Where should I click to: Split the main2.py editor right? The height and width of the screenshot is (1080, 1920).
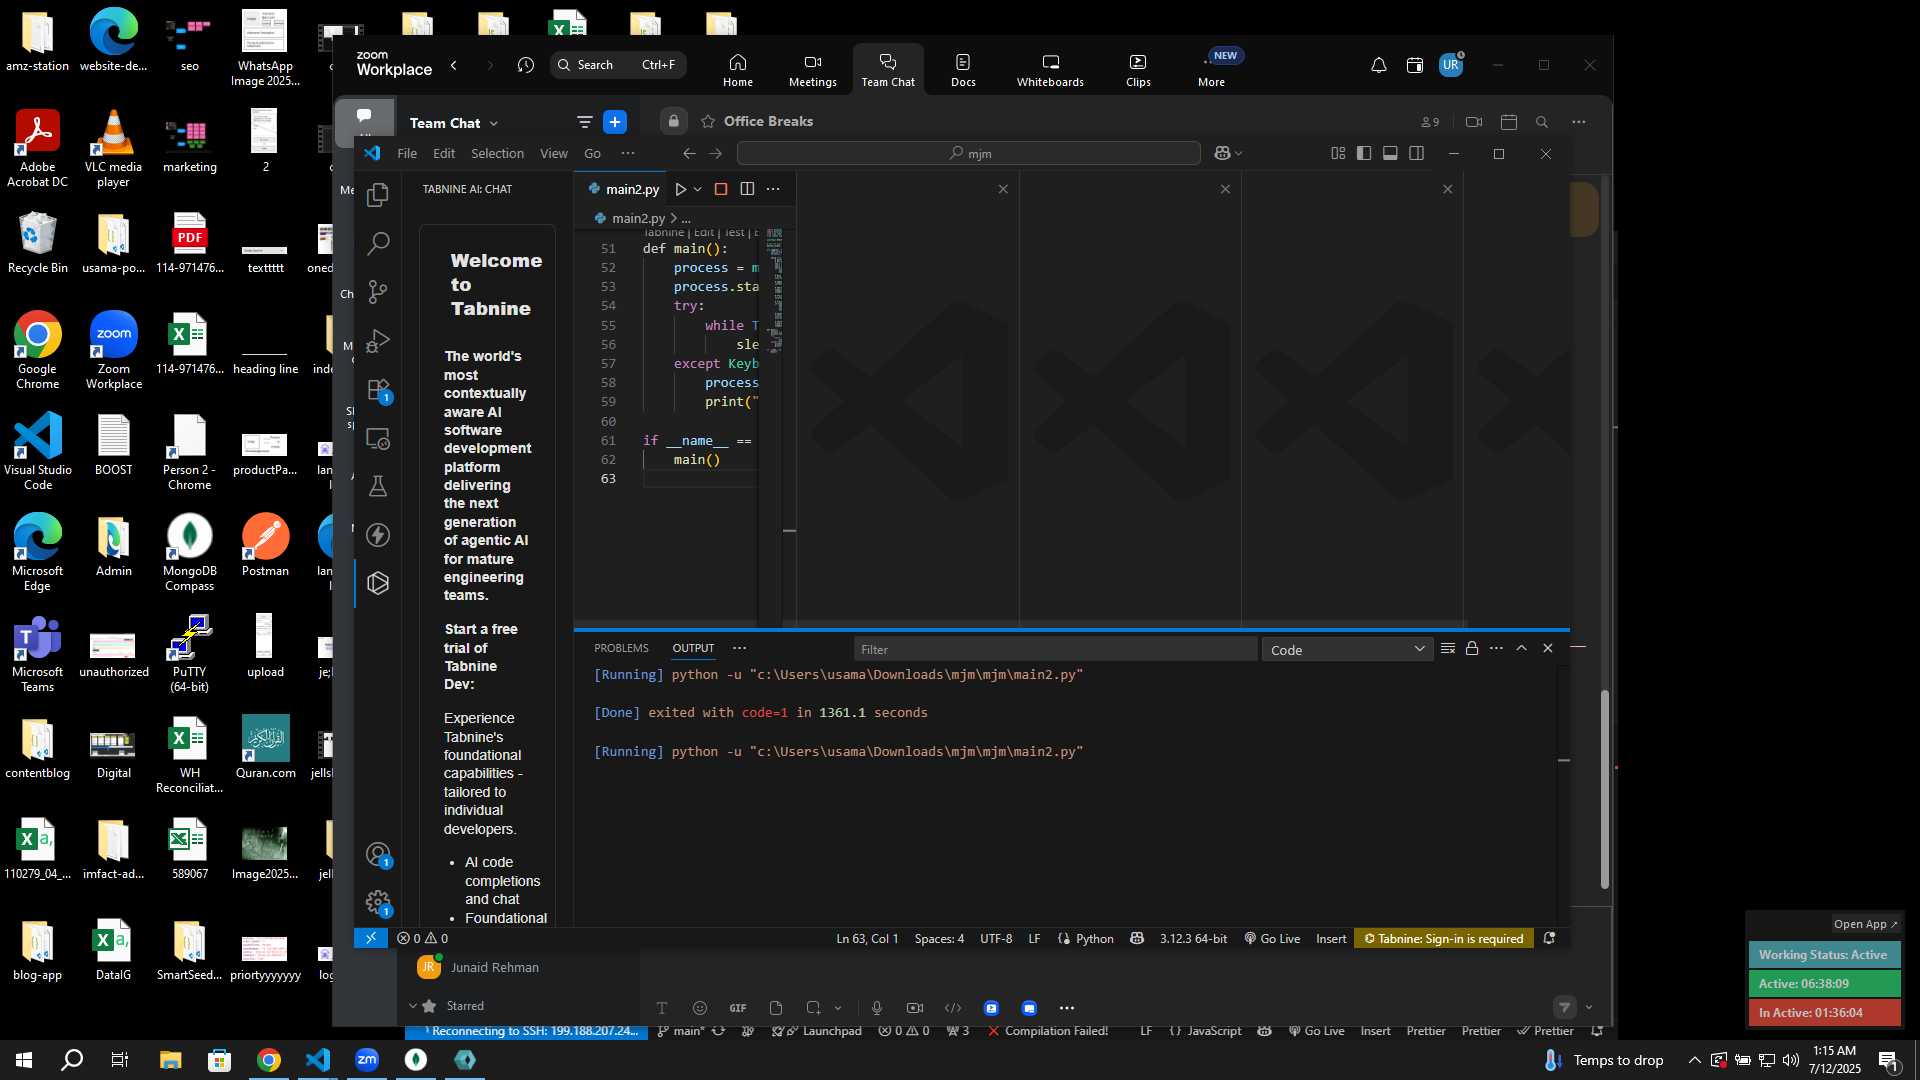(747, 189)
